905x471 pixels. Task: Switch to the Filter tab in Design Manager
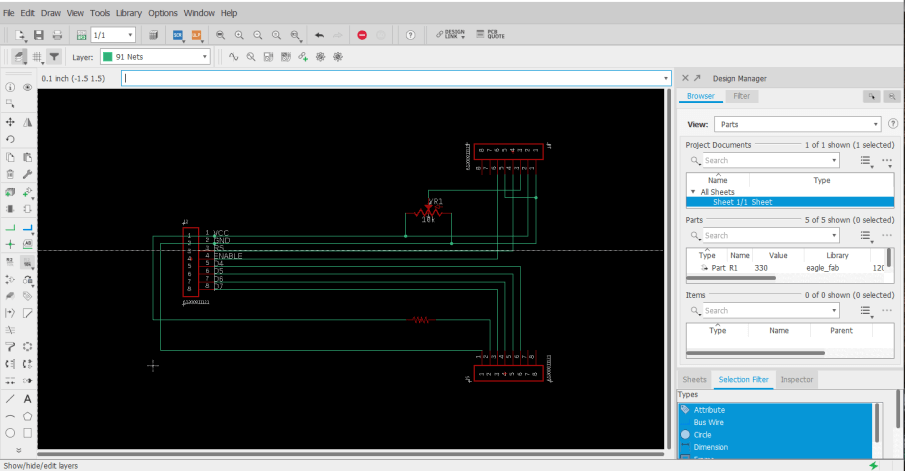click(x=742, y=96)
